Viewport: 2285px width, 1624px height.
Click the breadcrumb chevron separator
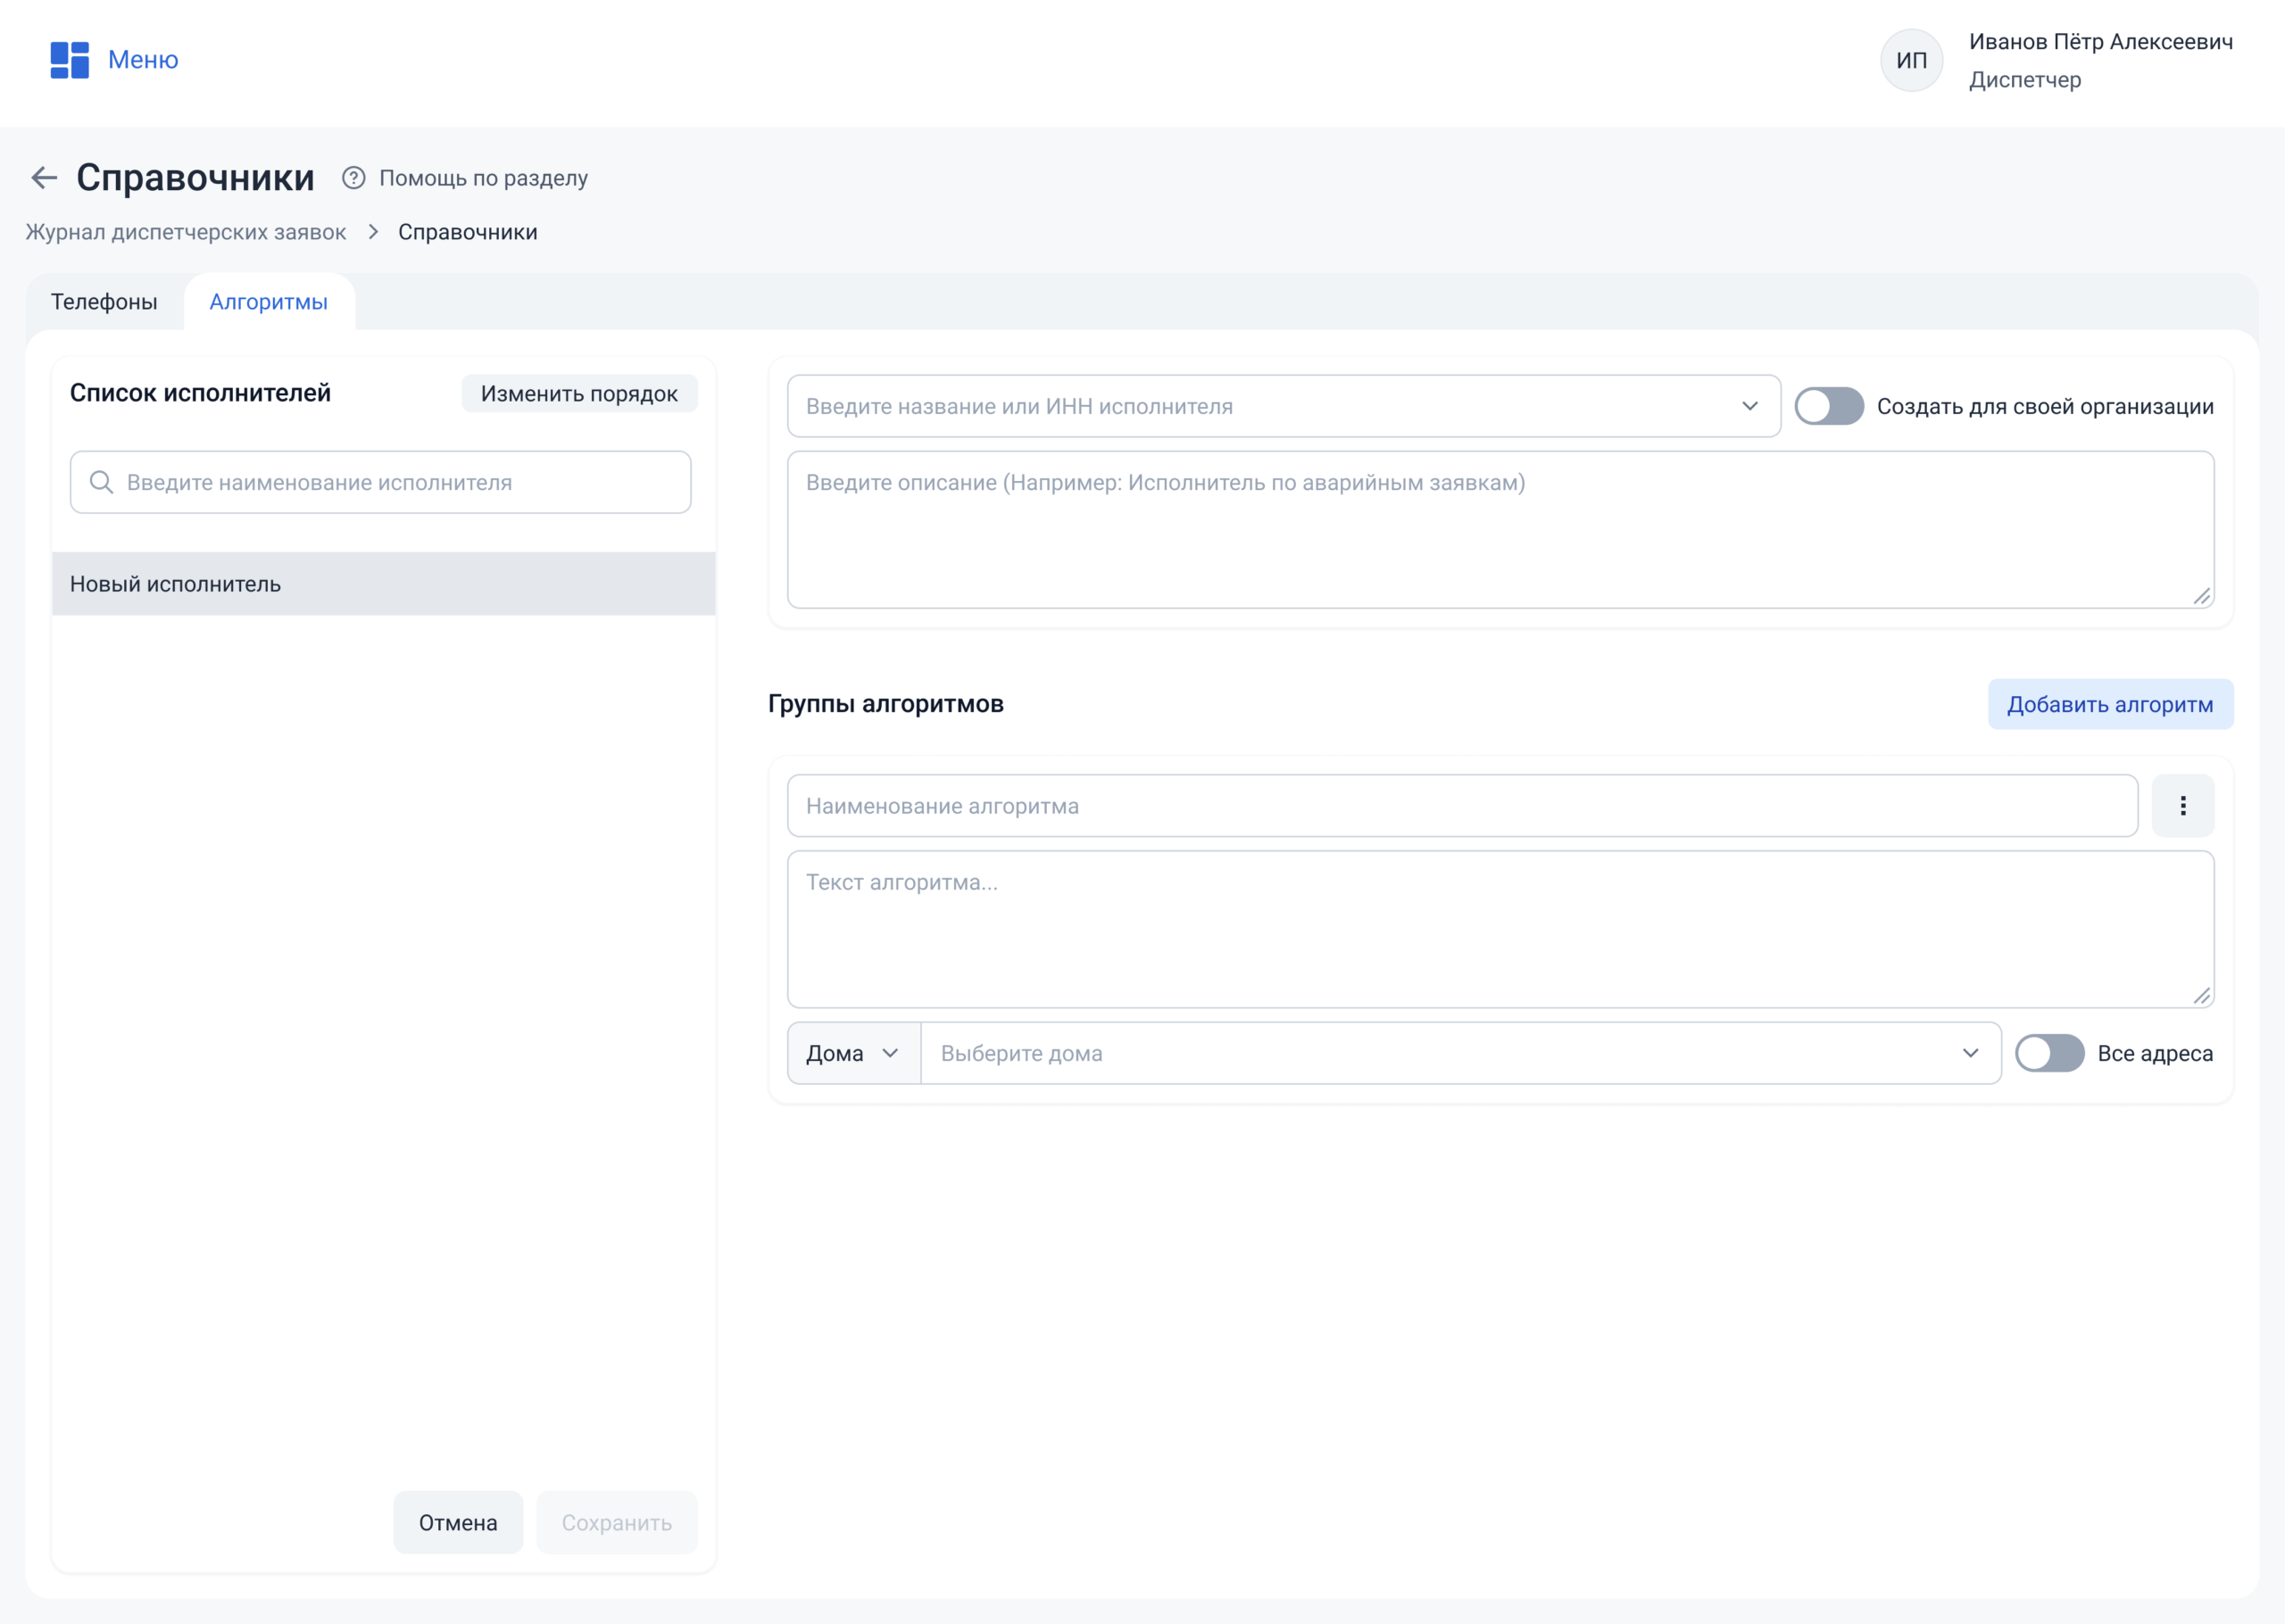[x=373, y=232]
